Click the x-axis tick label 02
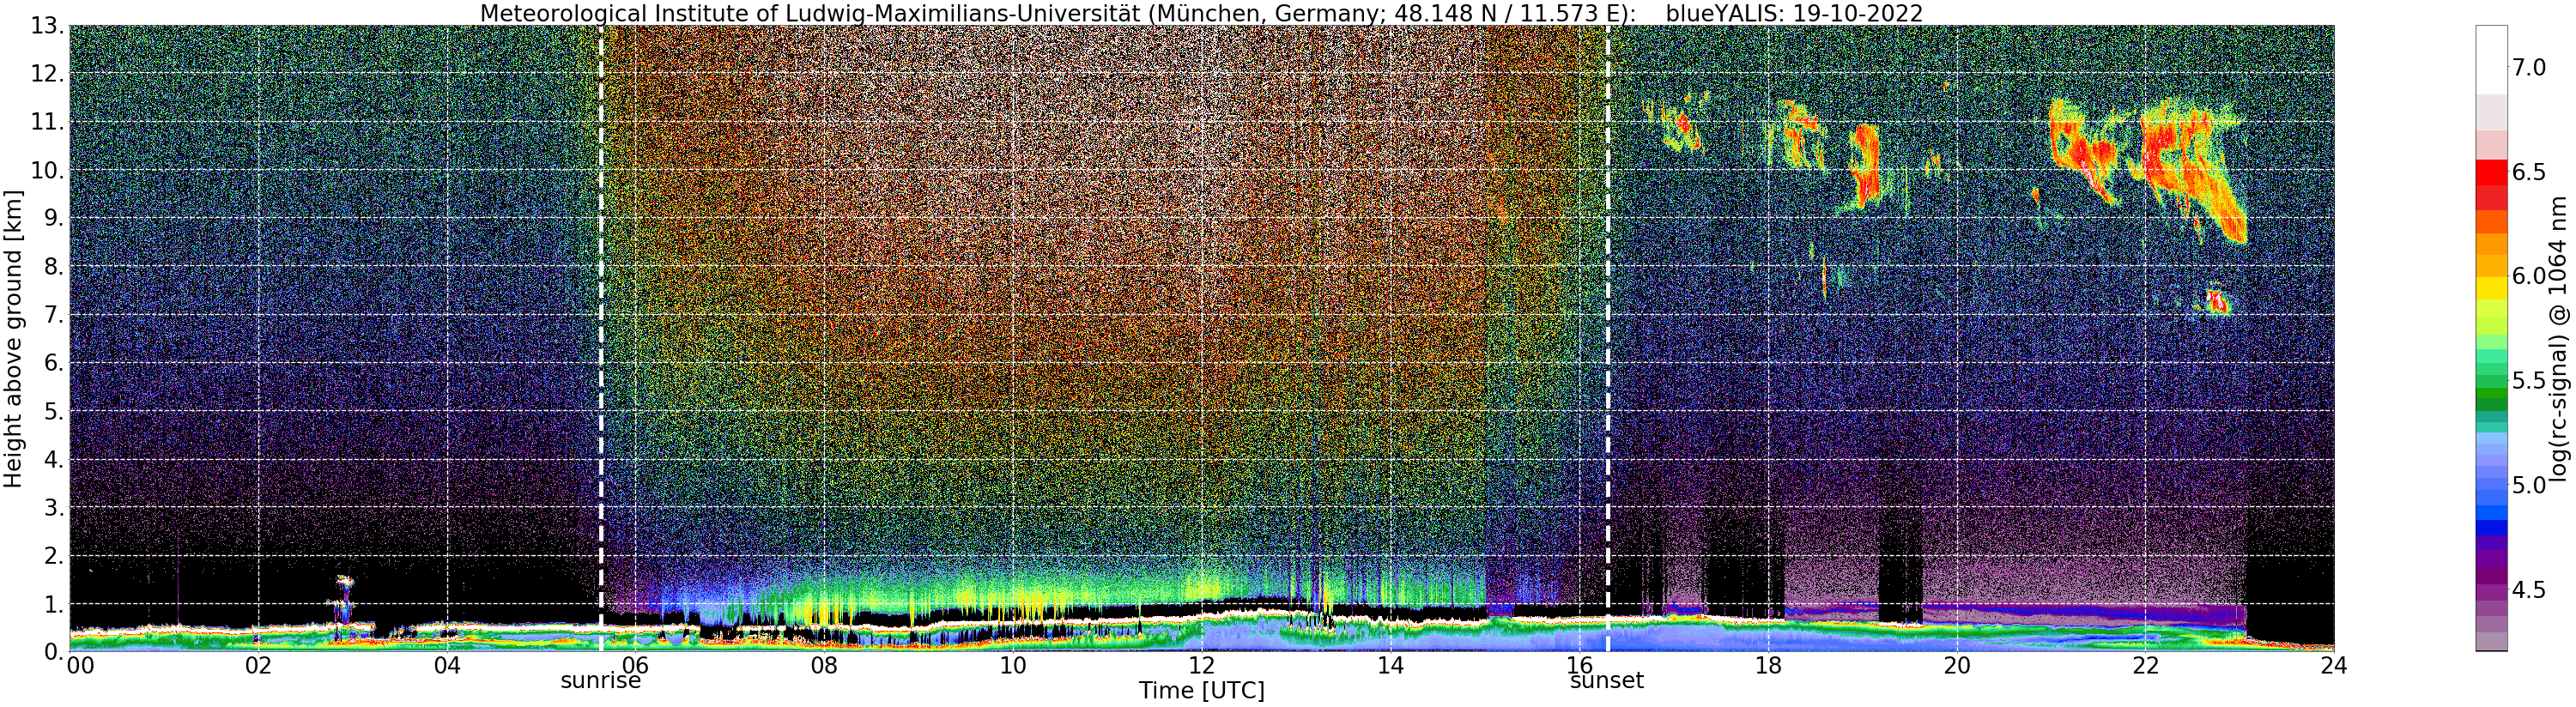 tap(258, 665)
